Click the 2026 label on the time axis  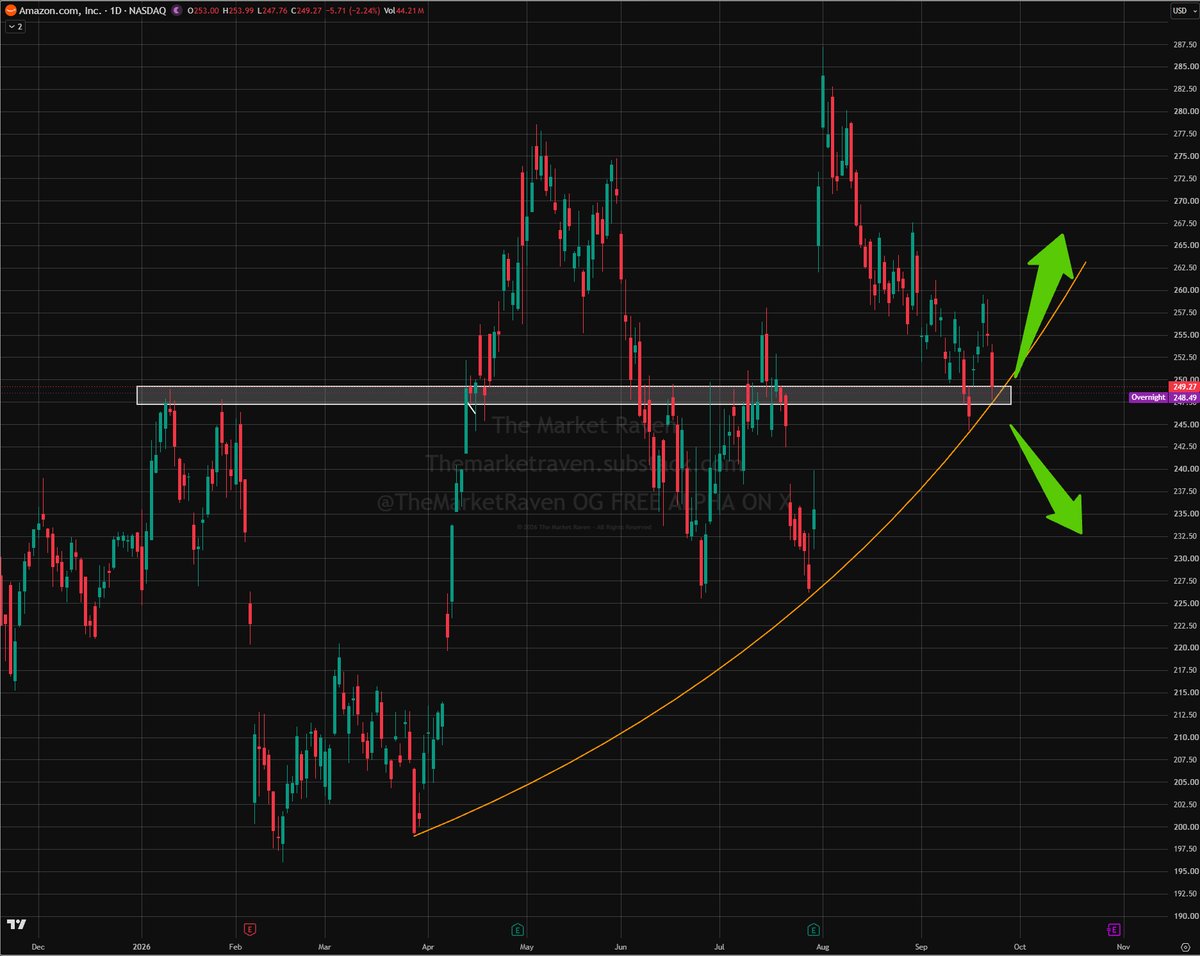141,945
